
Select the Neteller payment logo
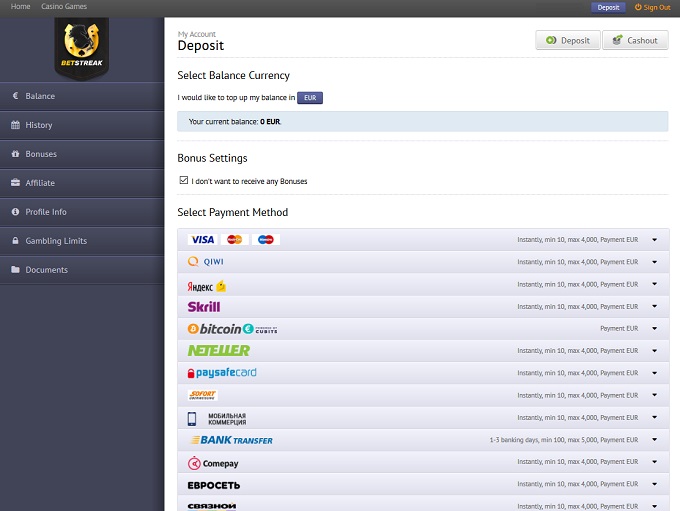[x=219, y=351]
